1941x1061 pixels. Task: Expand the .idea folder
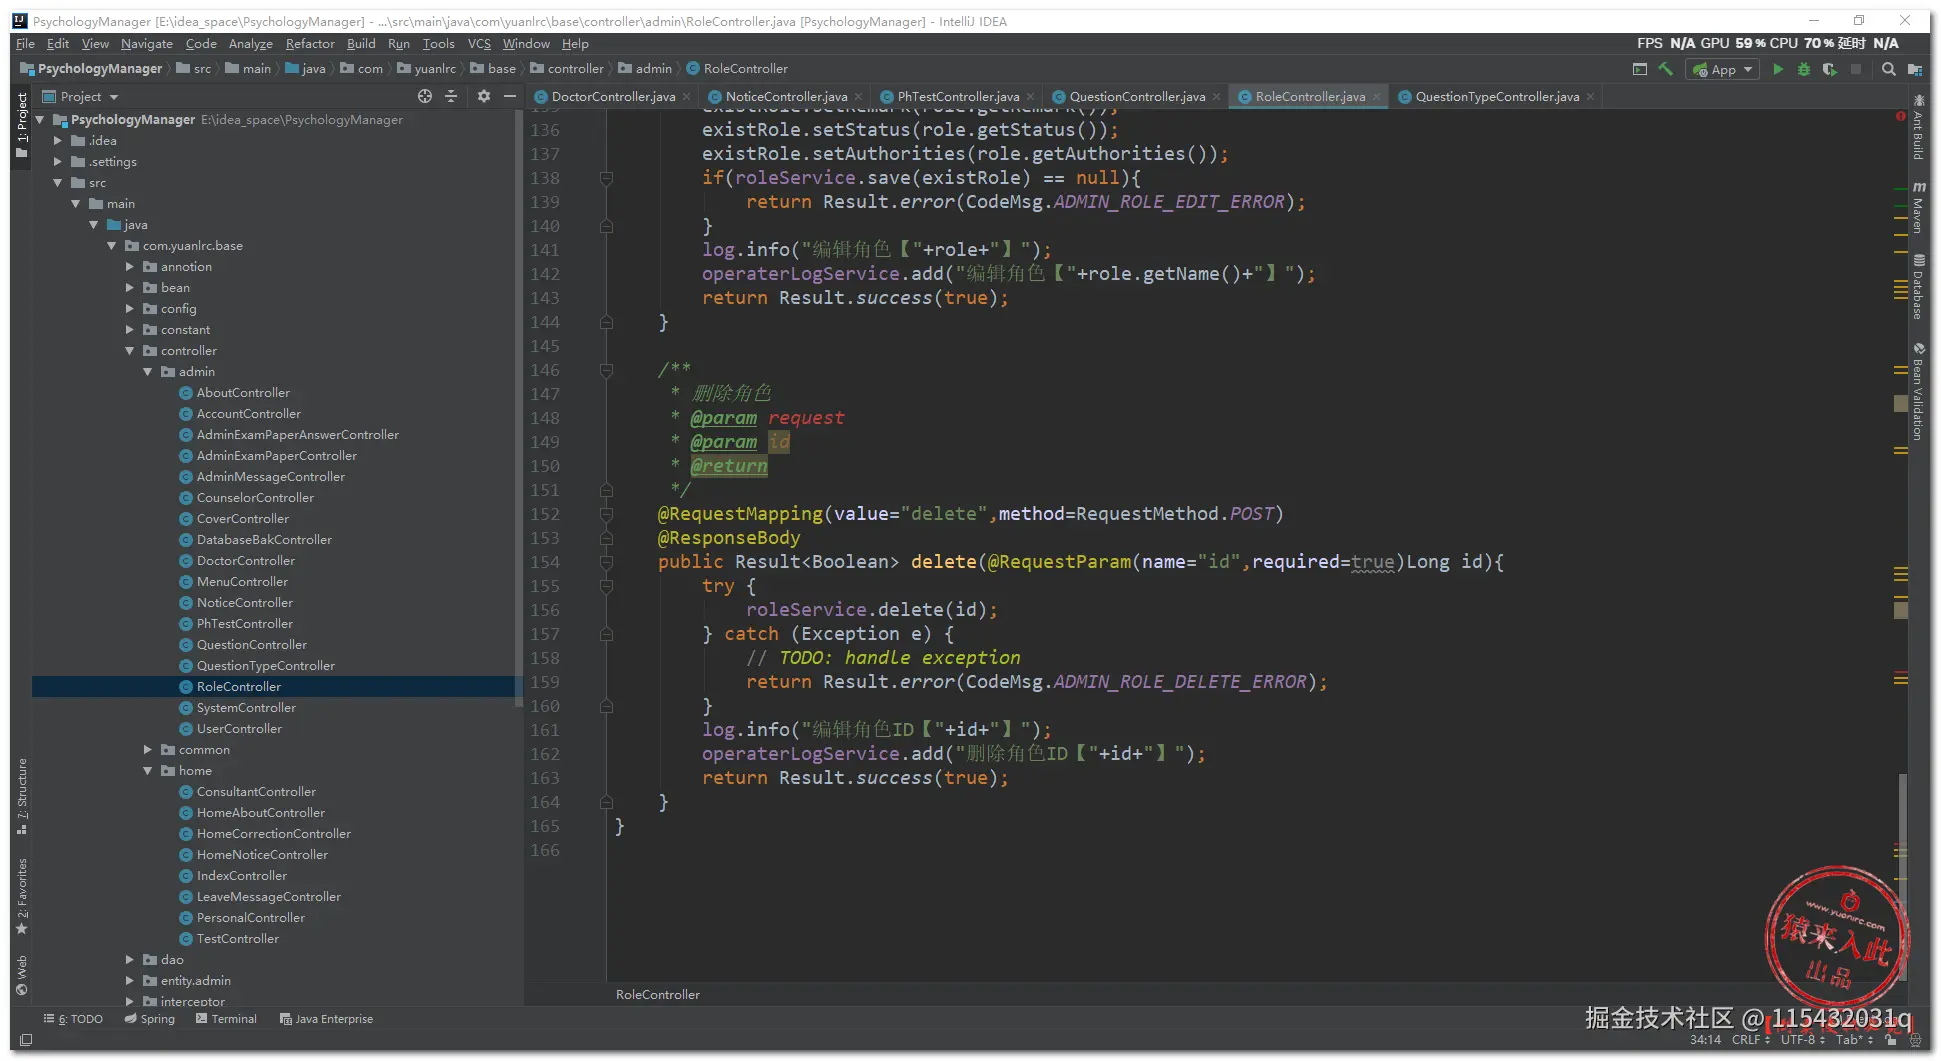[x=58, y=141]
